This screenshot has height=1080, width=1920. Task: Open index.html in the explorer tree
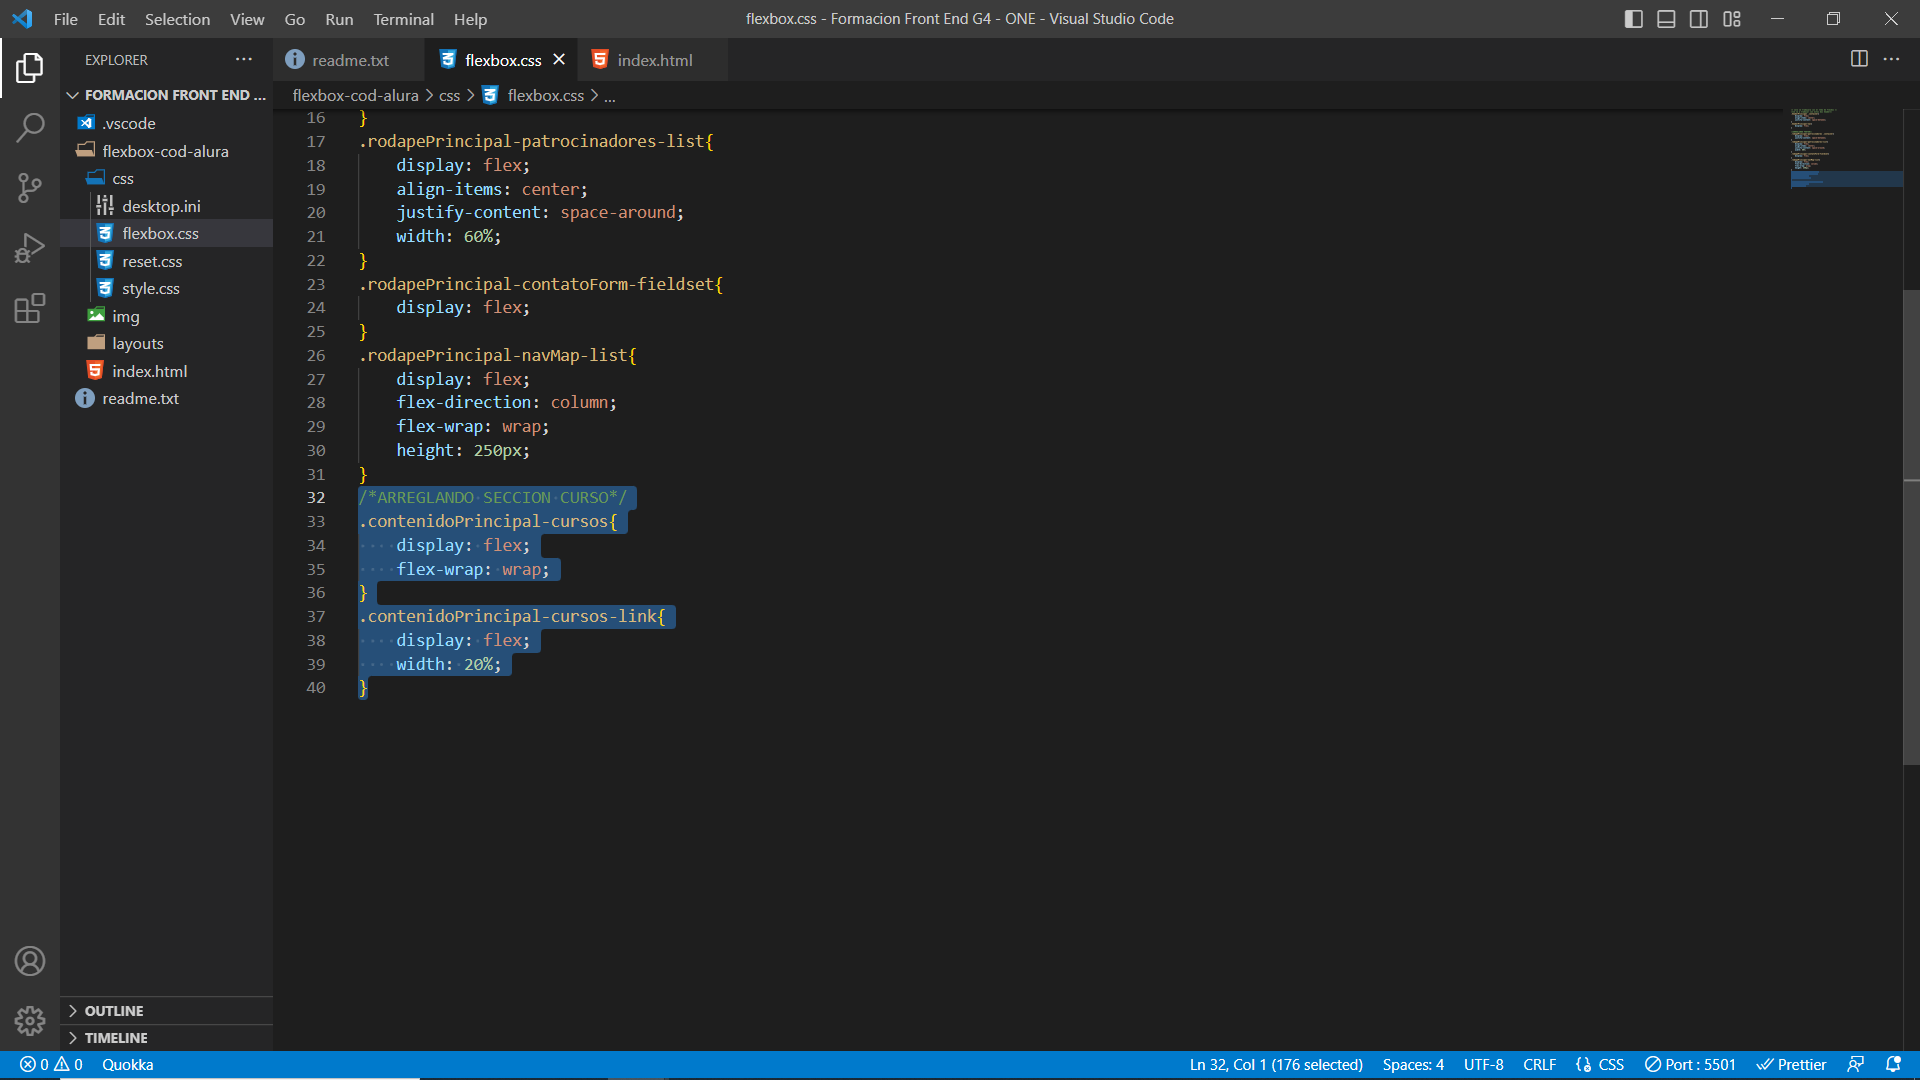tap(167, 371)
